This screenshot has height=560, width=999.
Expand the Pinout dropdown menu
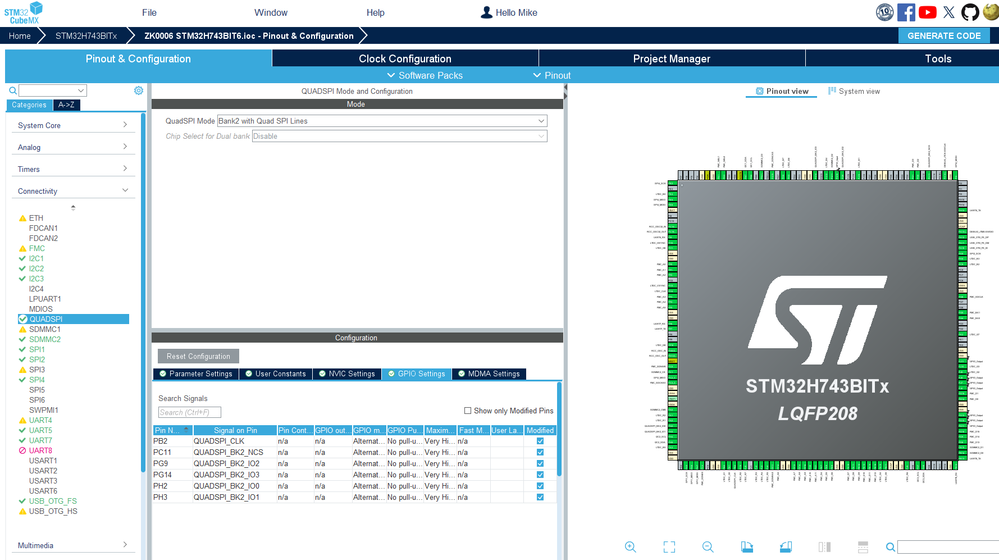tap(552, 75)
